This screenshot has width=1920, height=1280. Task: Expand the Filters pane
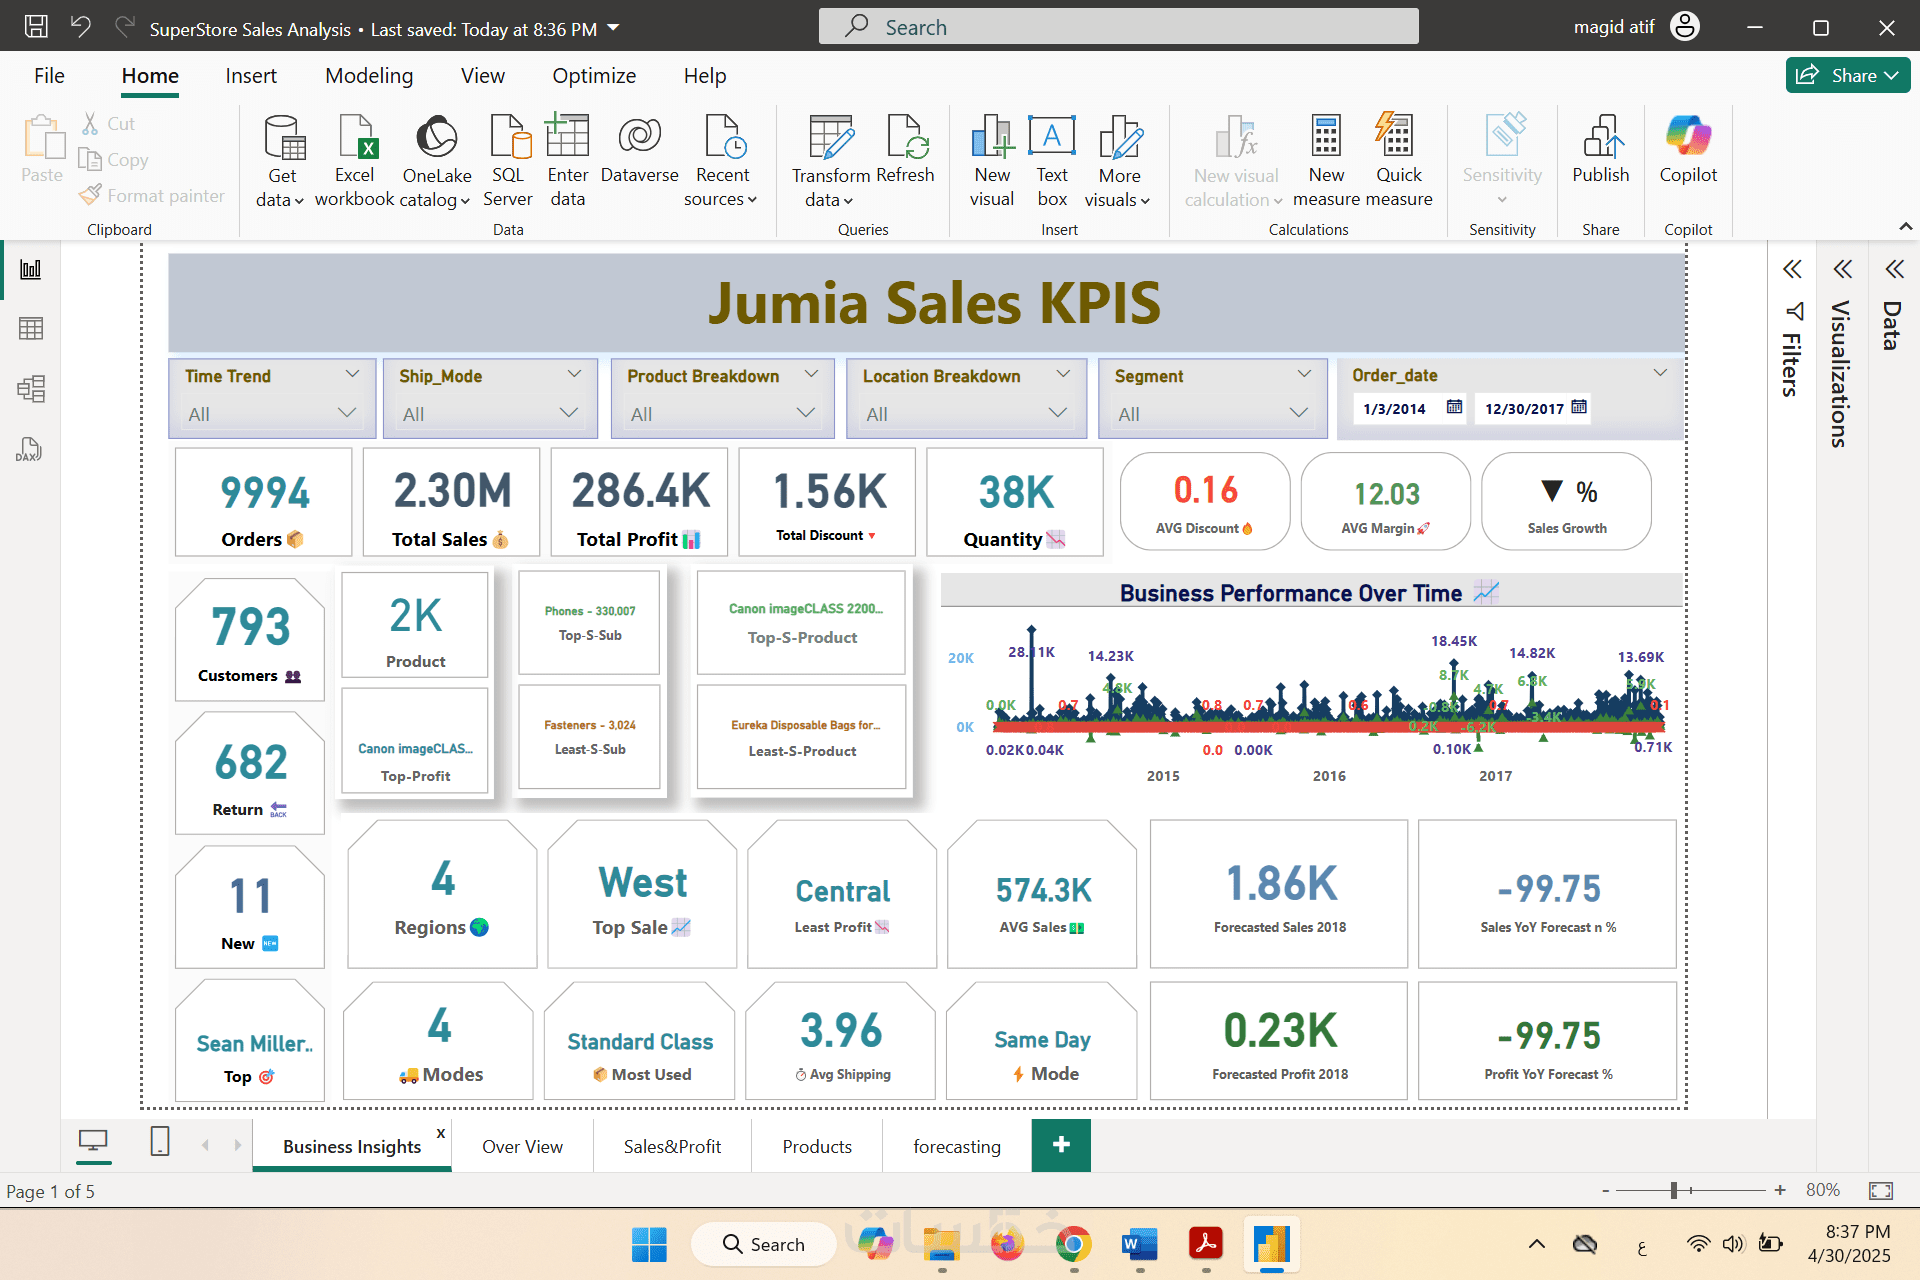pos(1791,269)
